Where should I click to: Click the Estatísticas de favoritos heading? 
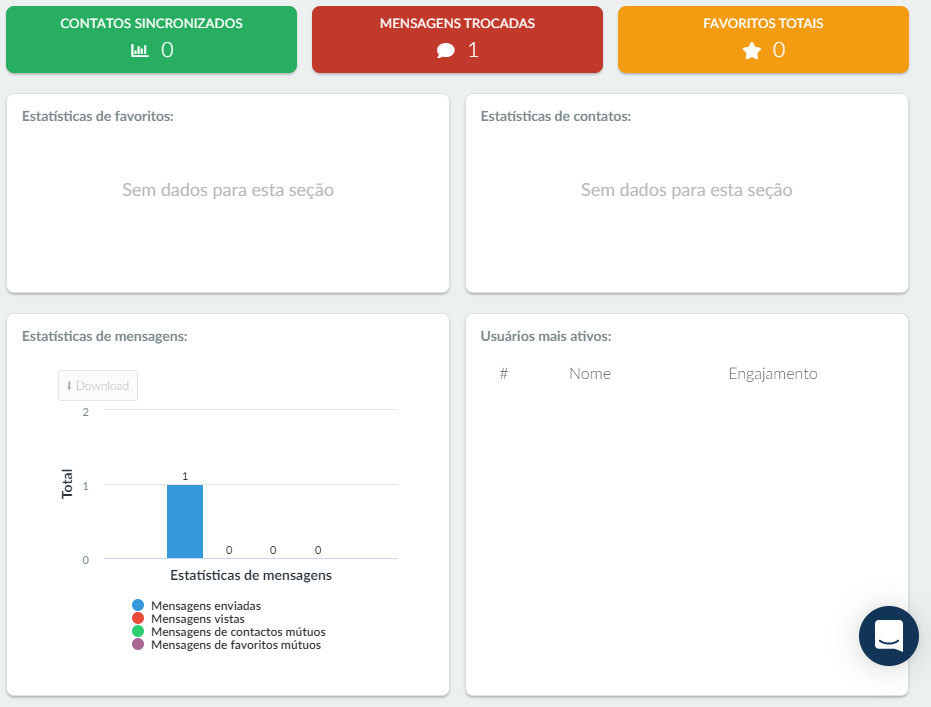(x=98, y=116)
